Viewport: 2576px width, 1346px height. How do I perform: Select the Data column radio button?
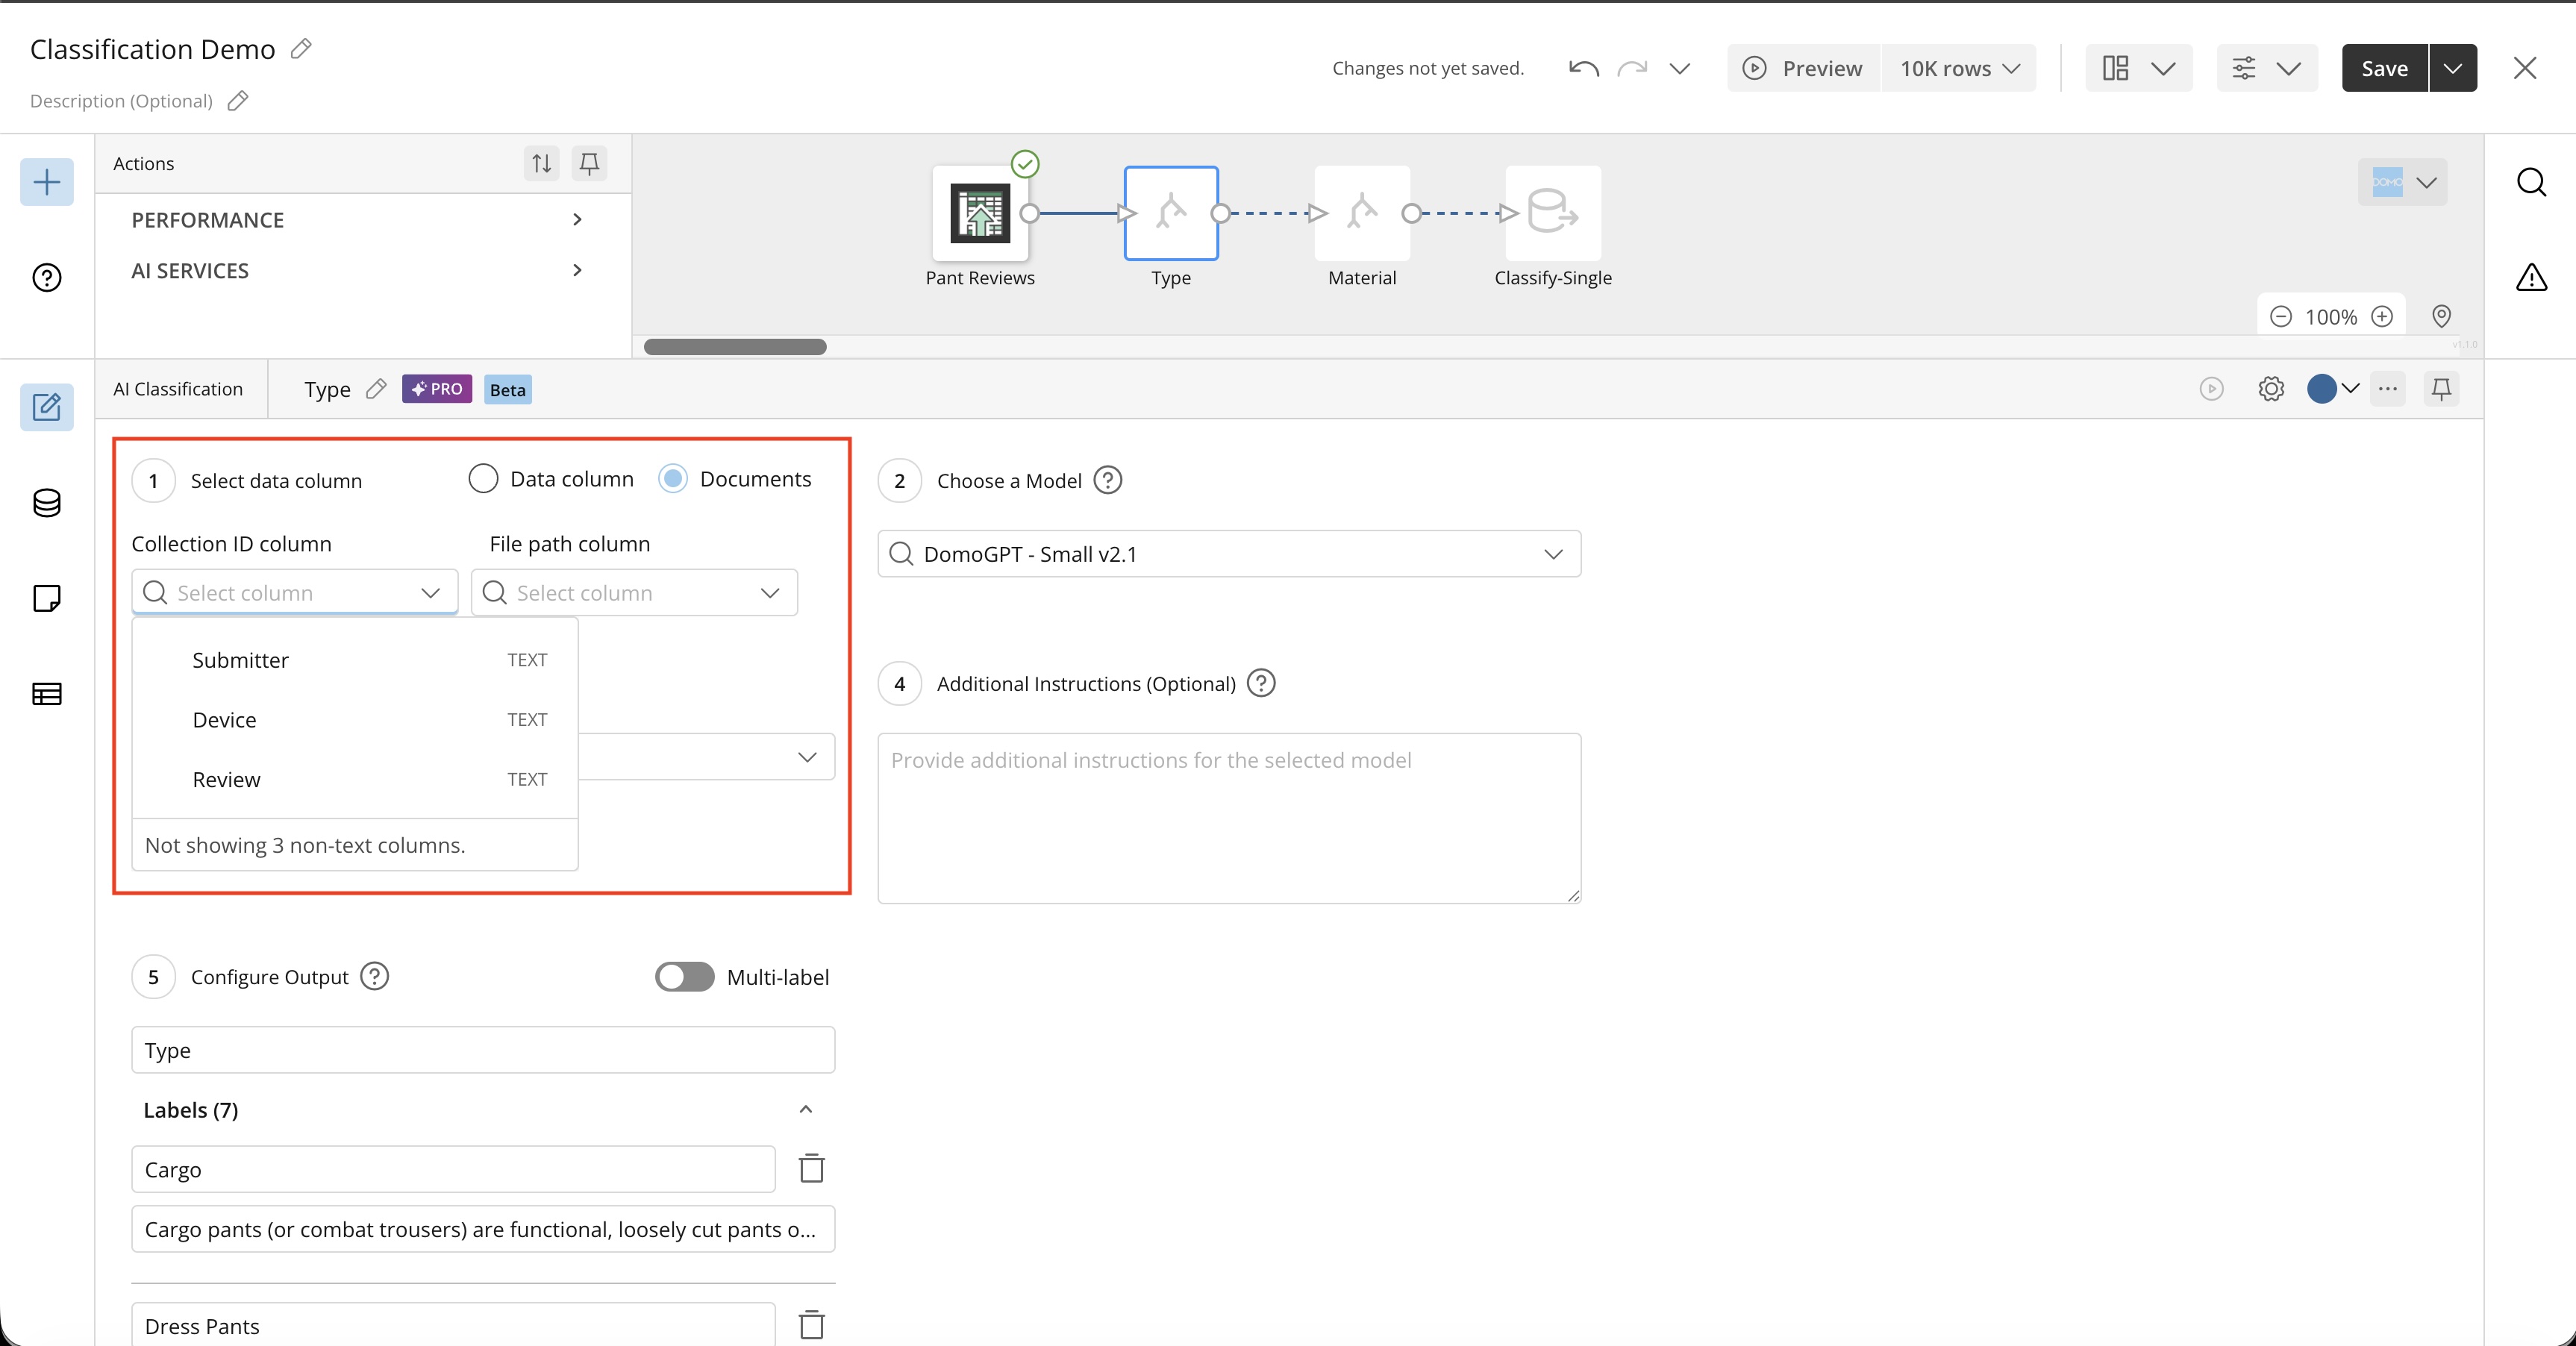(x=483, y=479)
